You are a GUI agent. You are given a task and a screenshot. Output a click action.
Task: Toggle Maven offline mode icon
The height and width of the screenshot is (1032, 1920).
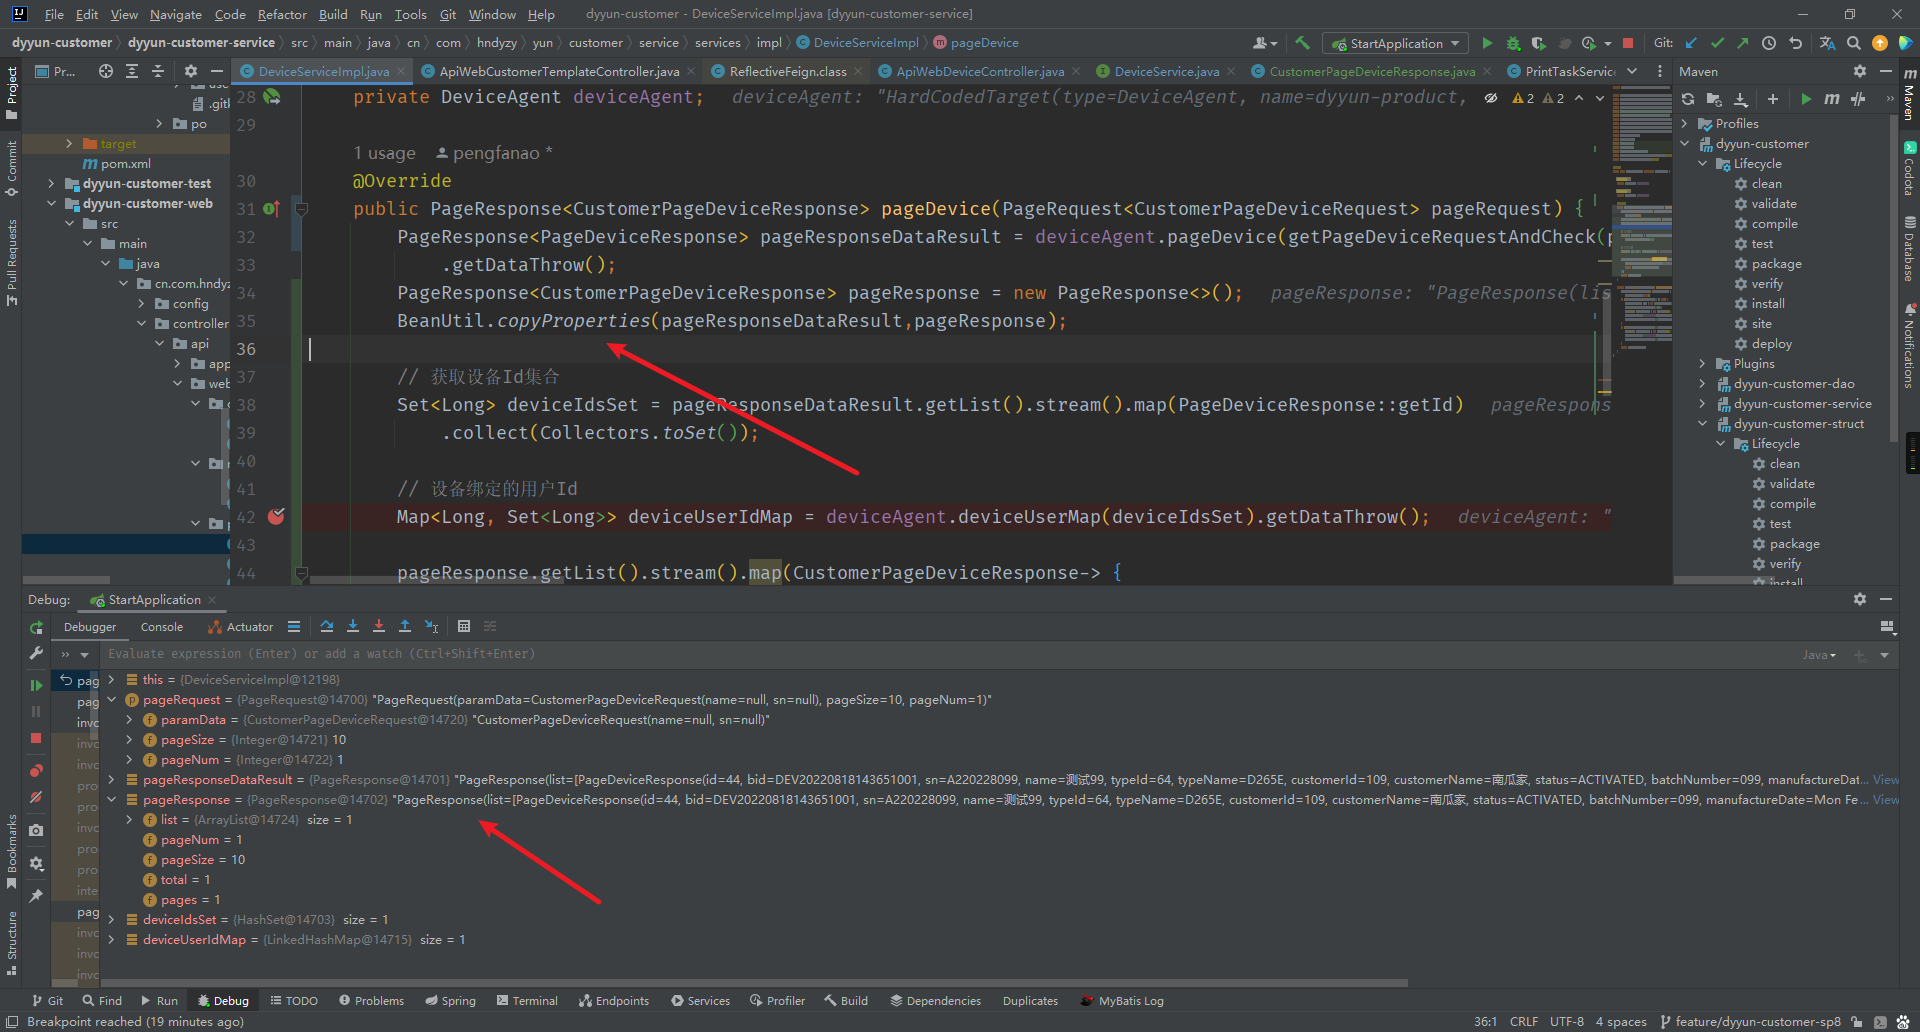(1858, 99)
